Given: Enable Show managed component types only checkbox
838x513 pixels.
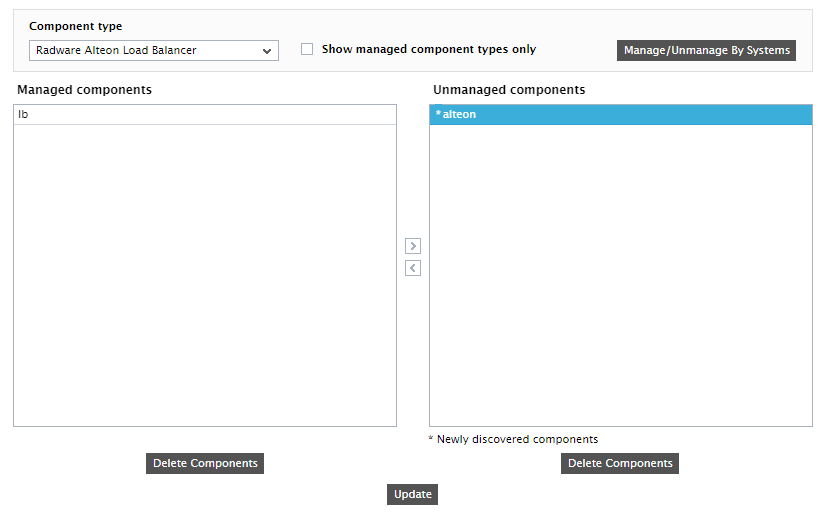Looking at the screenshot, I should [x=307, y=49].
